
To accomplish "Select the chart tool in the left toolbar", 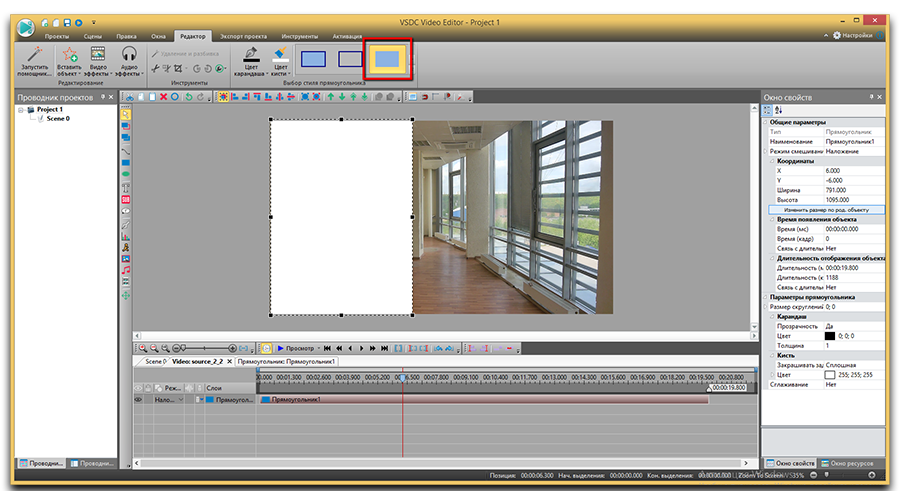I will [x=126, y=235].
